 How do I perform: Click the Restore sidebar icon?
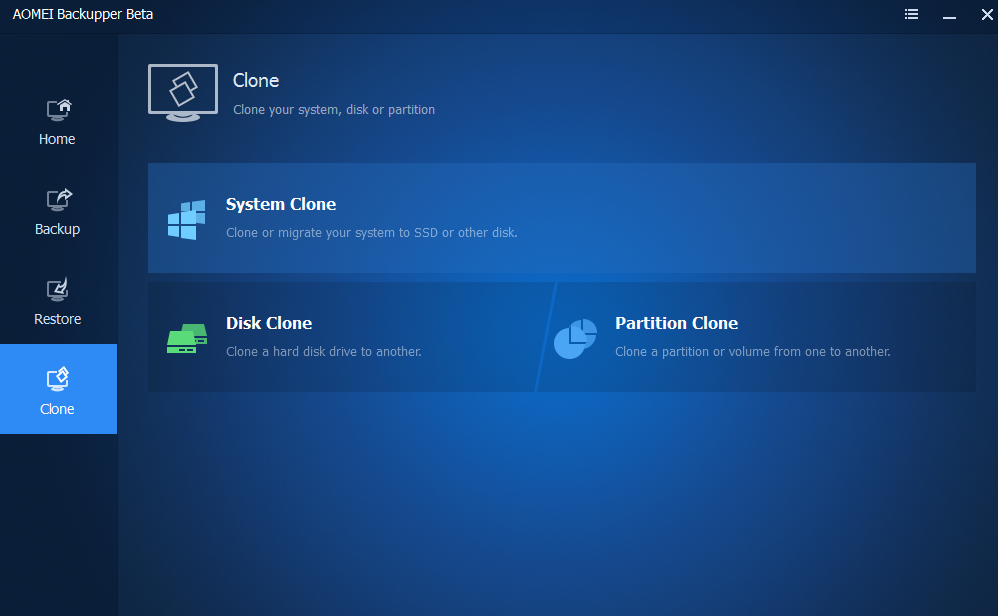[x=57, y=290]
